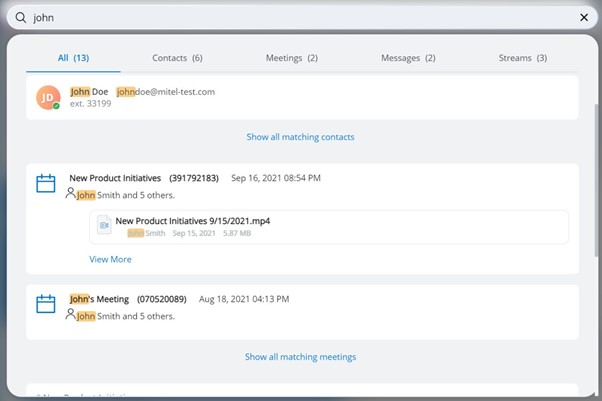
Task: Click calendar icon for New Product Initiatives
Action: click(x=46, y=184)
